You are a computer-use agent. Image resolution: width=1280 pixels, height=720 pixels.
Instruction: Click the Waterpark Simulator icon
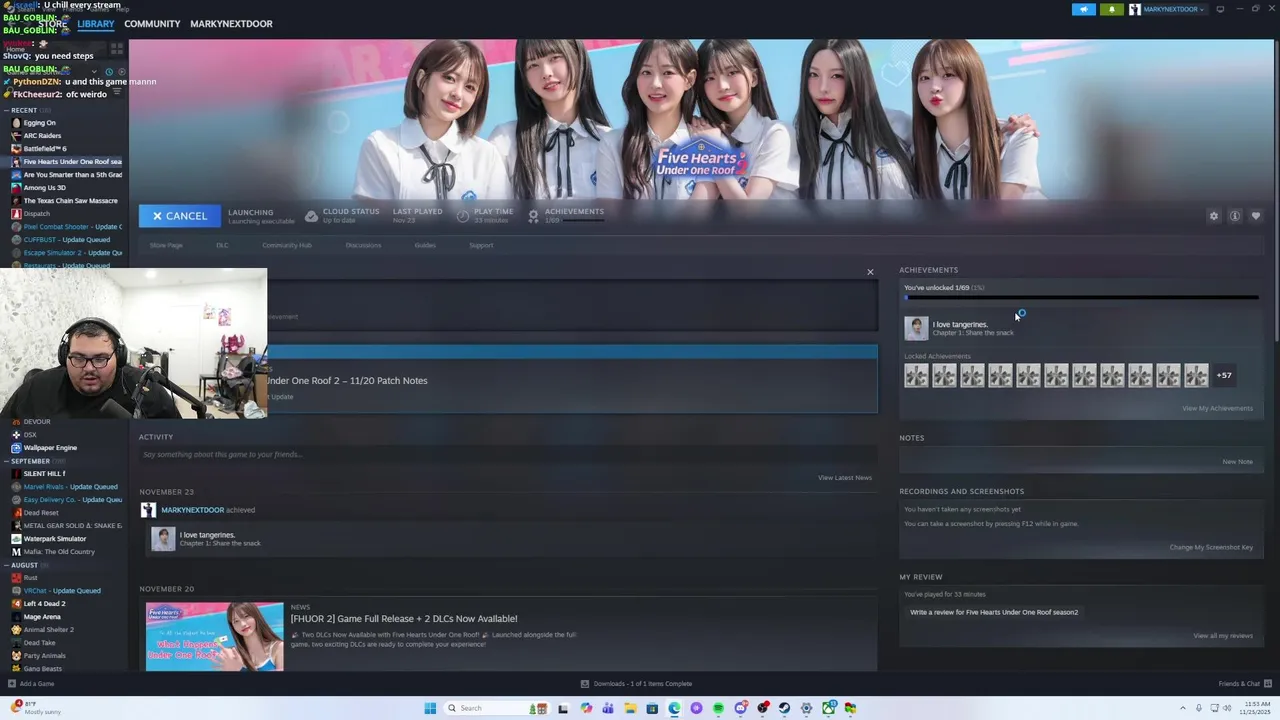16,539
